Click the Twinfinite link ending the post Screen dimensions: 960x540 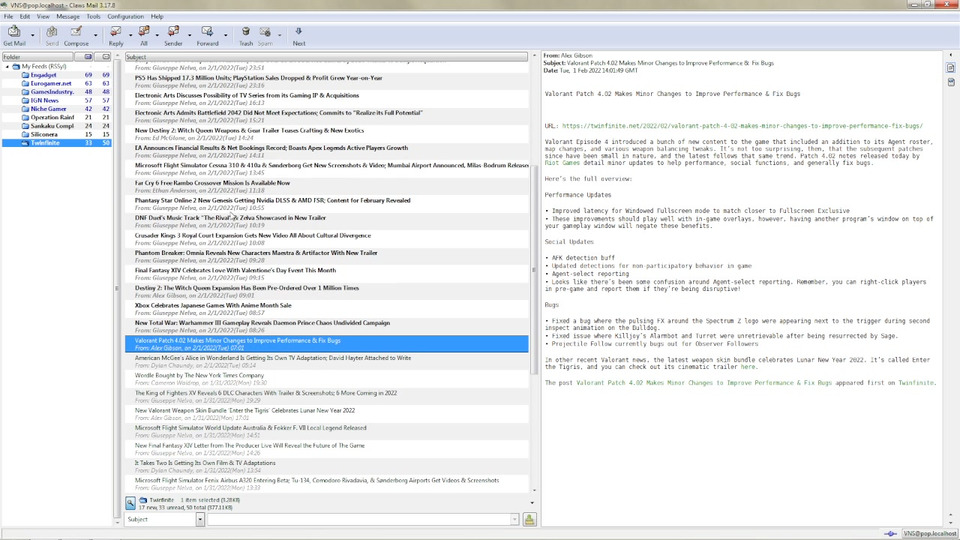[916, 383]
